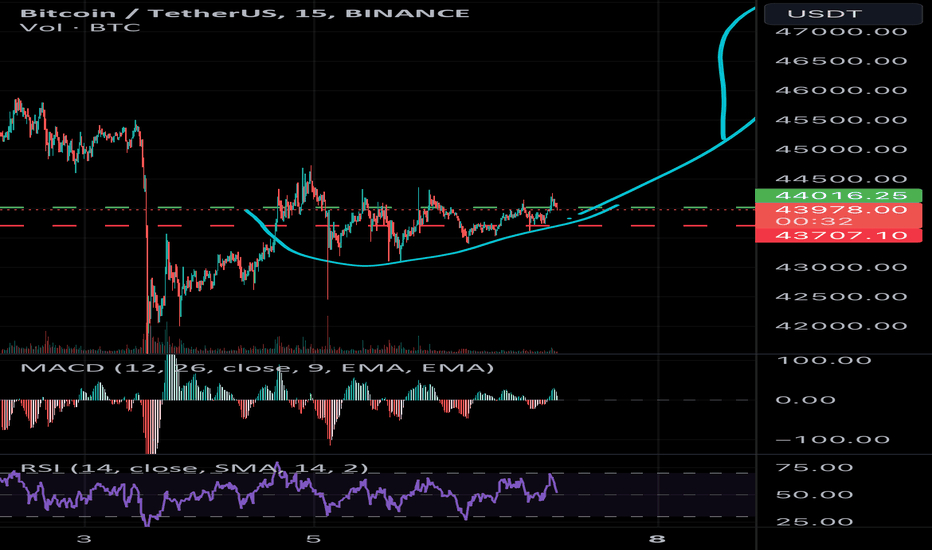Click the RSI 75.00 scale label
Screen dimensions: 932x550
(814, 467)
